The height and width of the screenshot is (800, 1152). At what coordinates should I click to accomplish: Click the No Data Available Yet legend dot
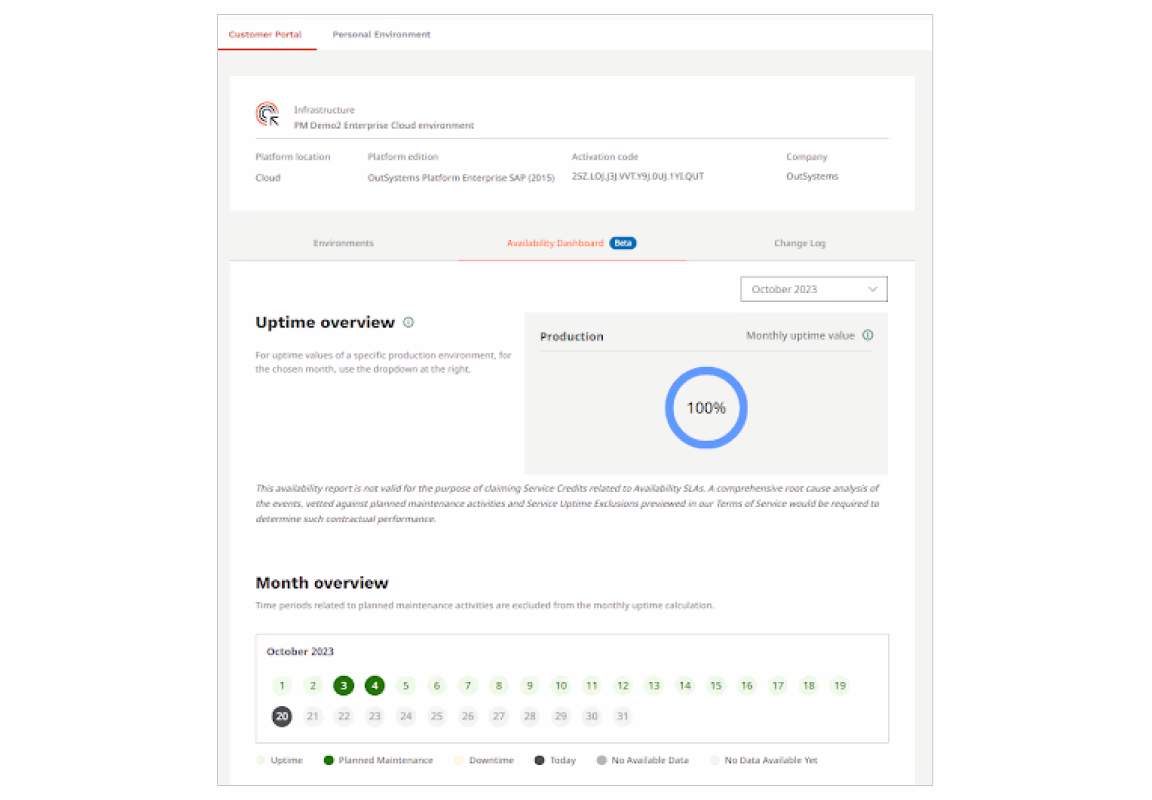click(712, 760)
